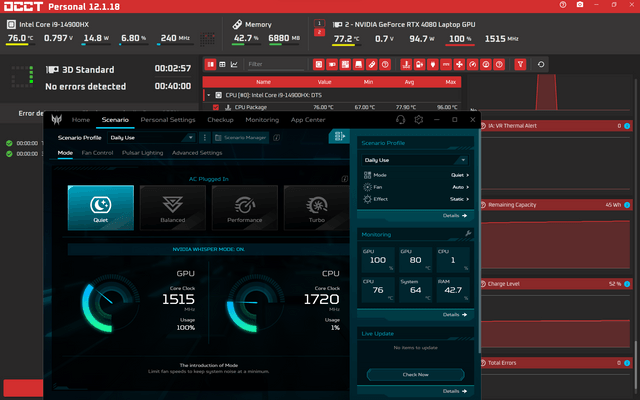Open the Monitoring tab in PredatorSense
Viewport: 640px width, 400px height.
point(262,120)
